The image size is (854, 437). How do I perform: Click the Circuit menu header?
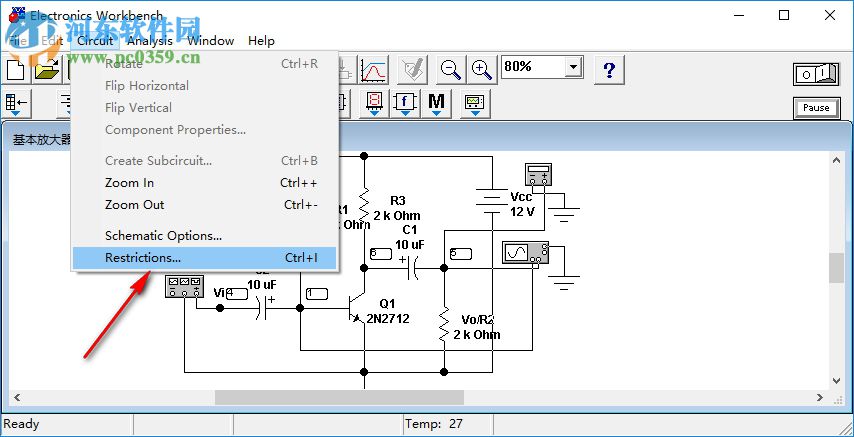point(95,41)
